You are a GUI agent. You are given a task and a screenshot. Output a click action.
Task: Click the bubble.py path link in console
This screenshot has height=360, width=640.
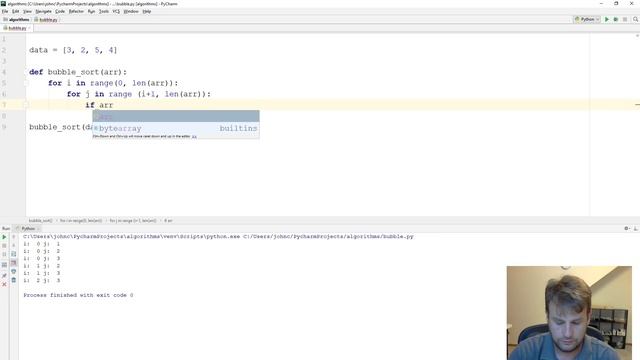click(x=328, y=236)
